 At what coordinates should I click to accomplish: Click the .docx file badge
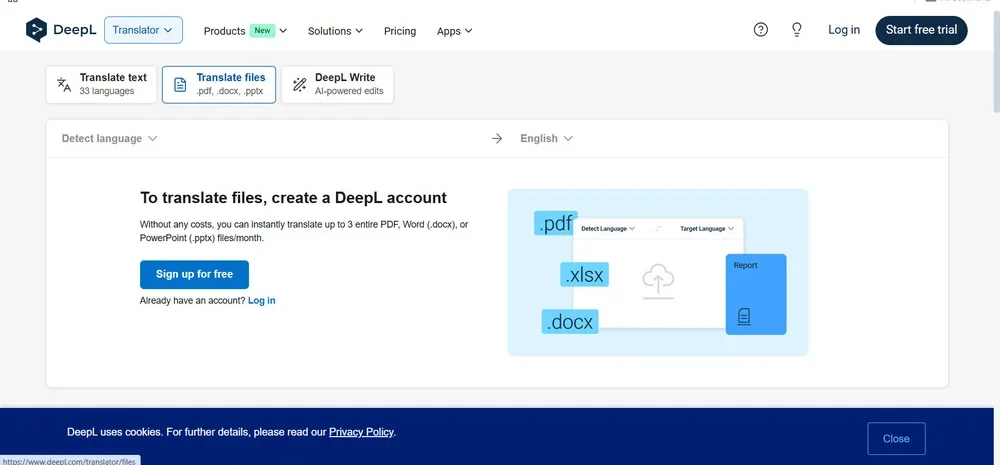coord(570,321)
